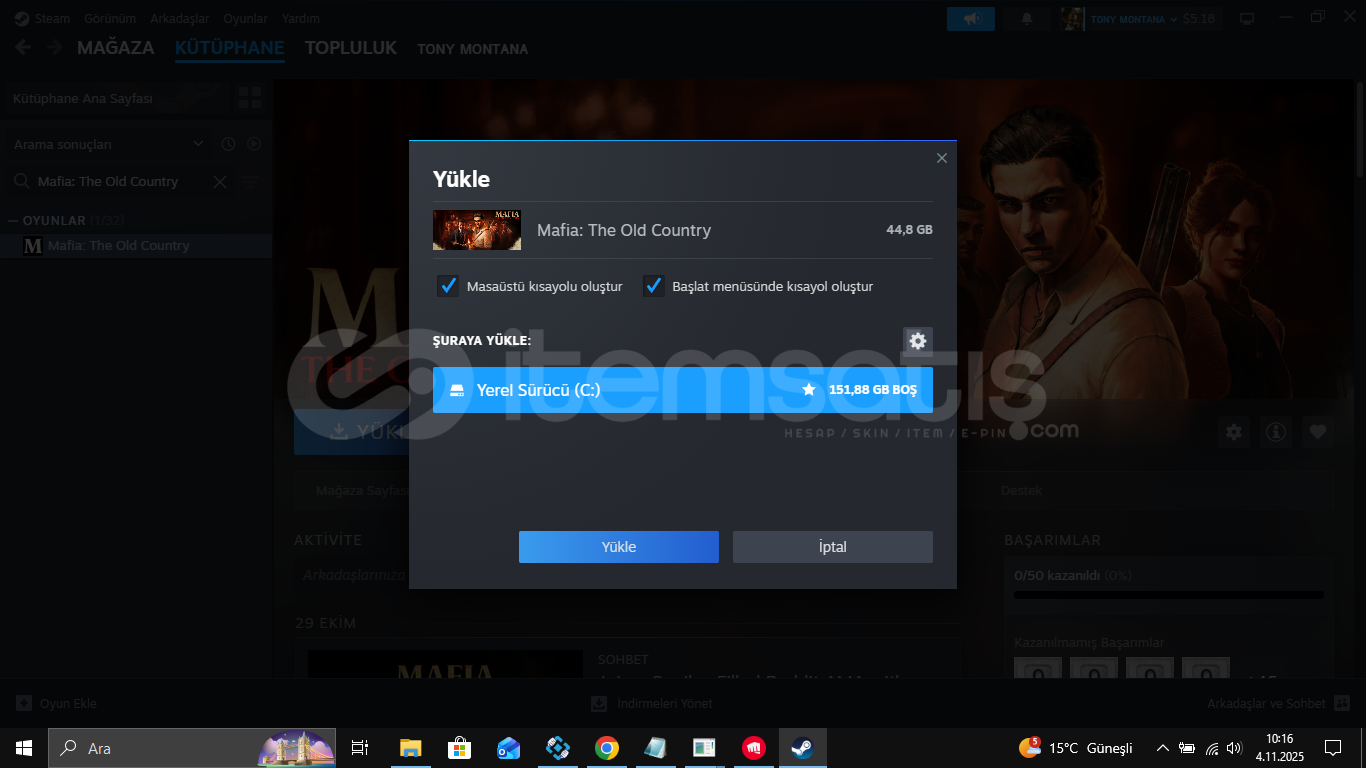Open the Steam menu
This screenshot has height=768, width=1366.
(x=43, y=18)
